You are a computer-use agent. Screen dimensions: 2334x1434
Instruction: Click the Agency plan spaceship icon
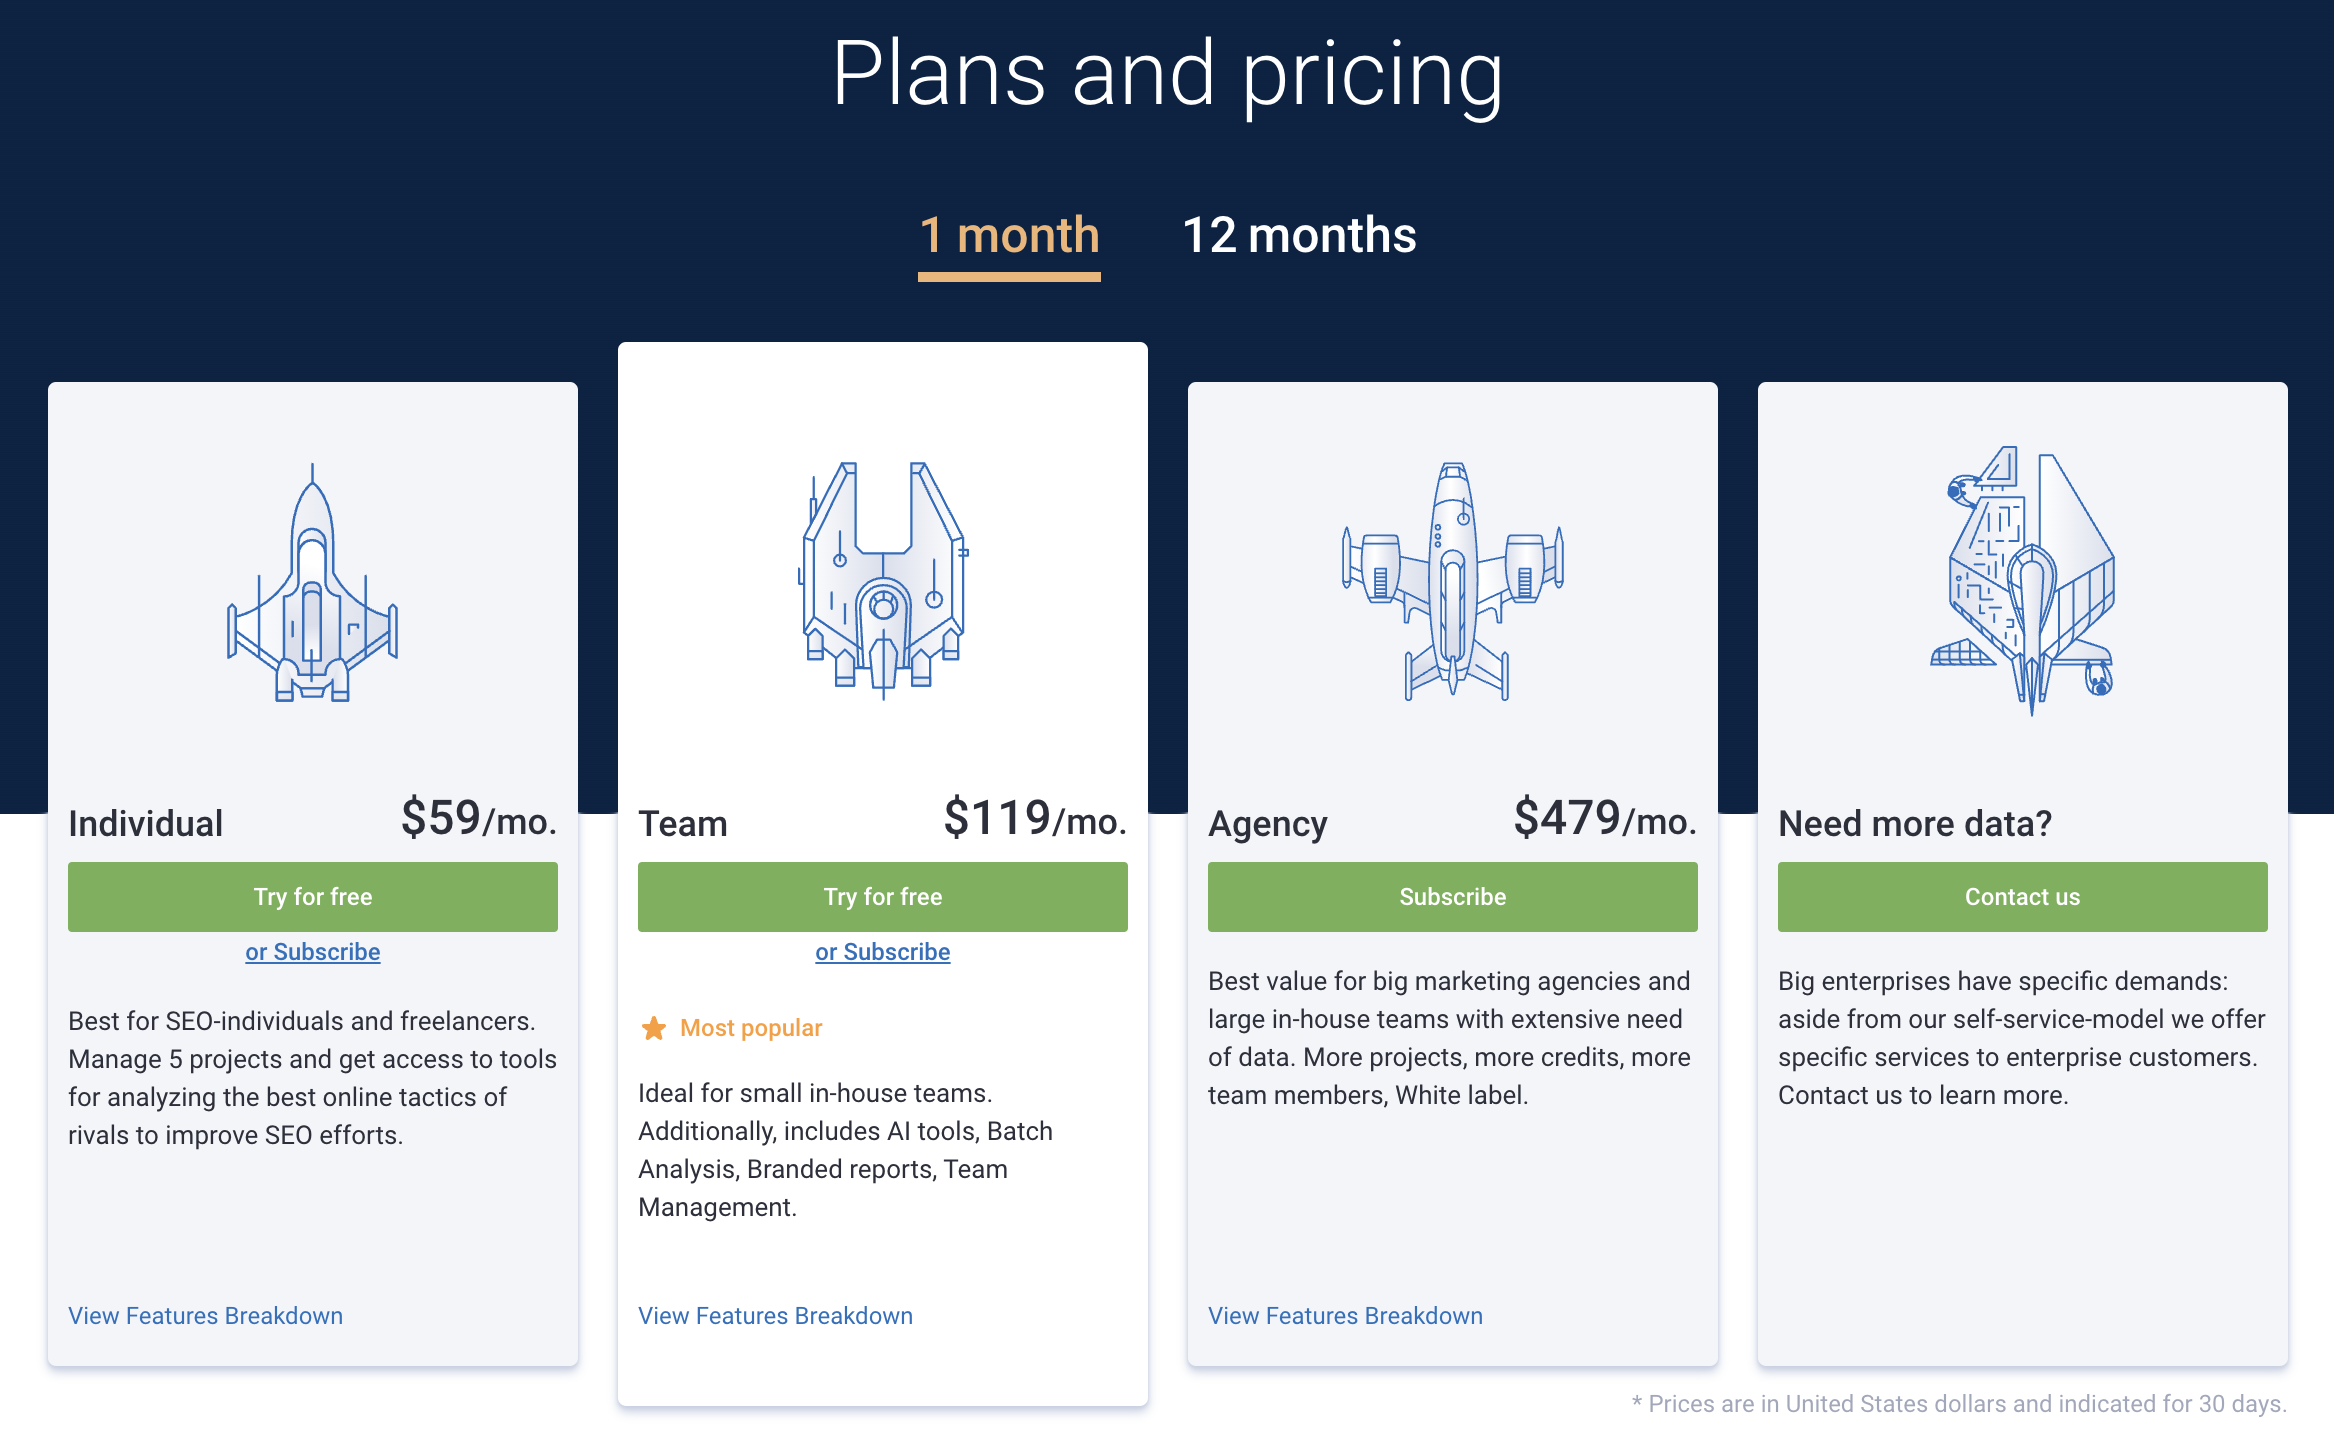[x=1452, y=581]
